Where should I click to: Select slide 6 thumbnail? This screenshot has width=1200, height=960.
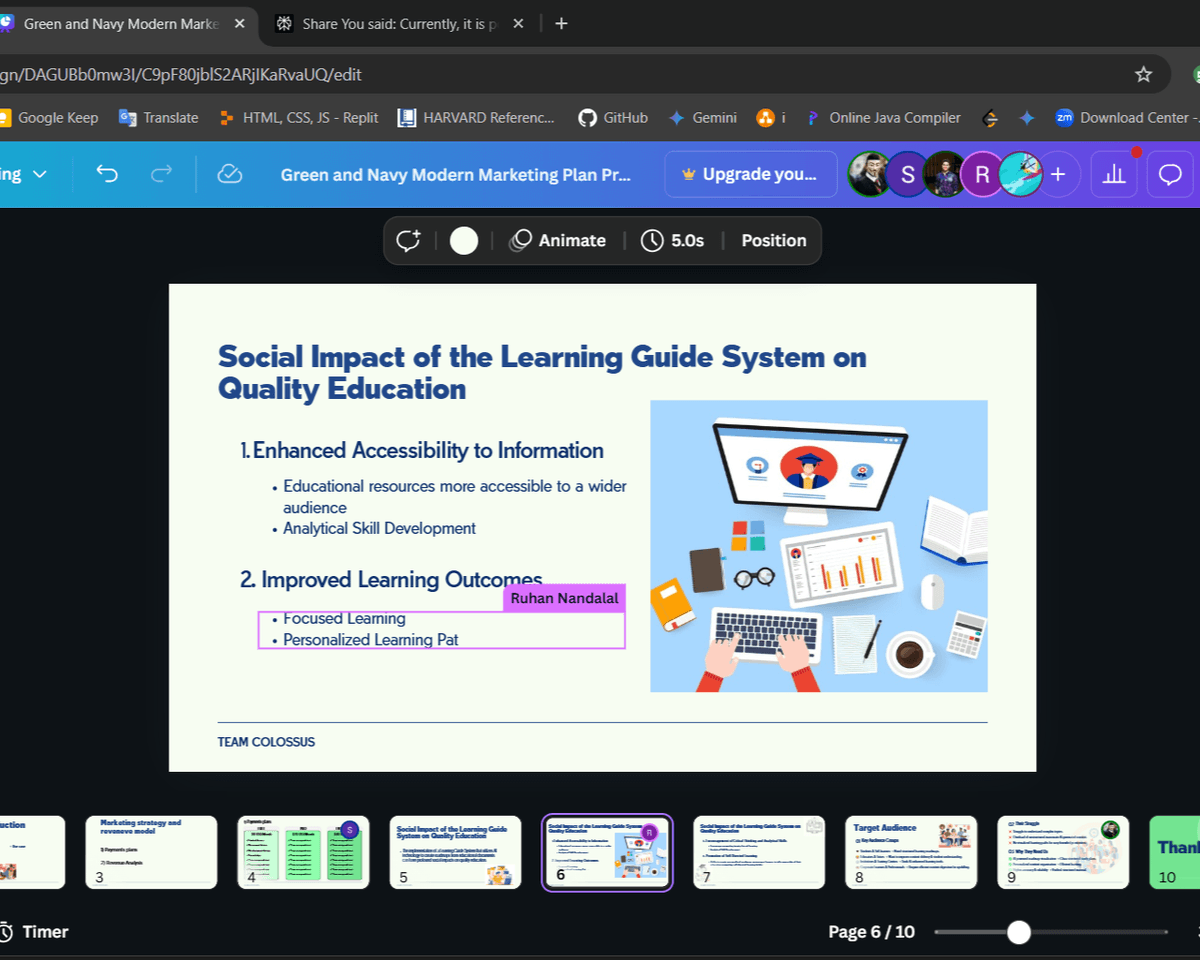[x=607, y=852]
